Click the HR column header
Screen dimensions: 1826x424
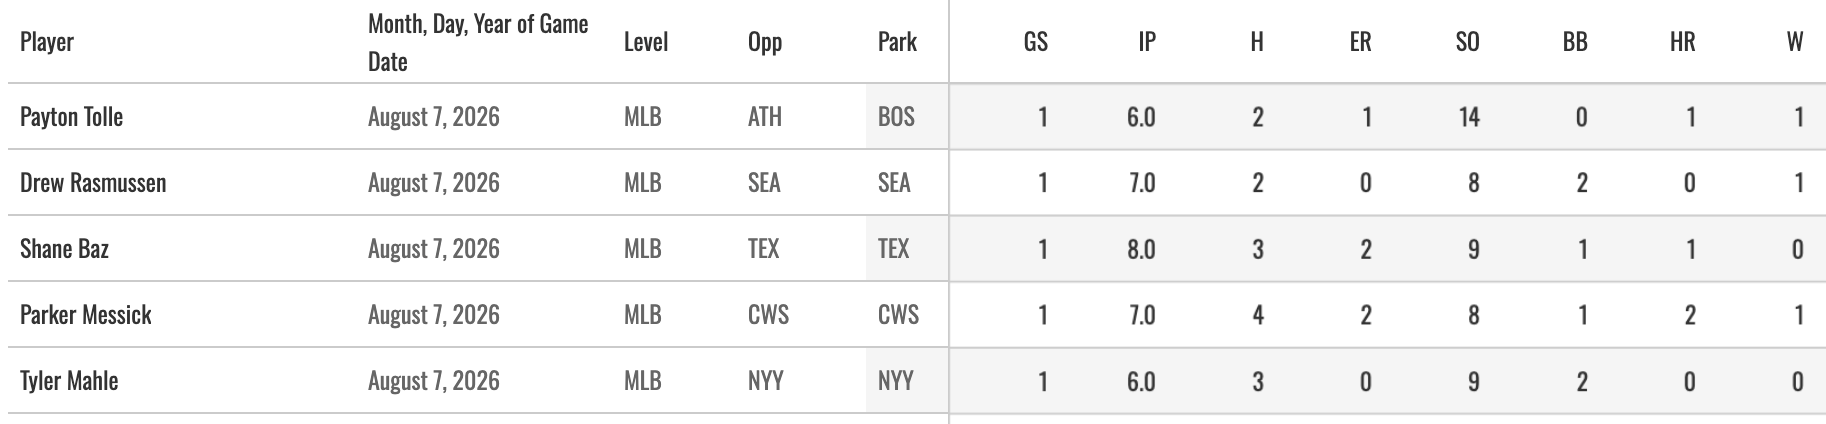click(1683, 42)
